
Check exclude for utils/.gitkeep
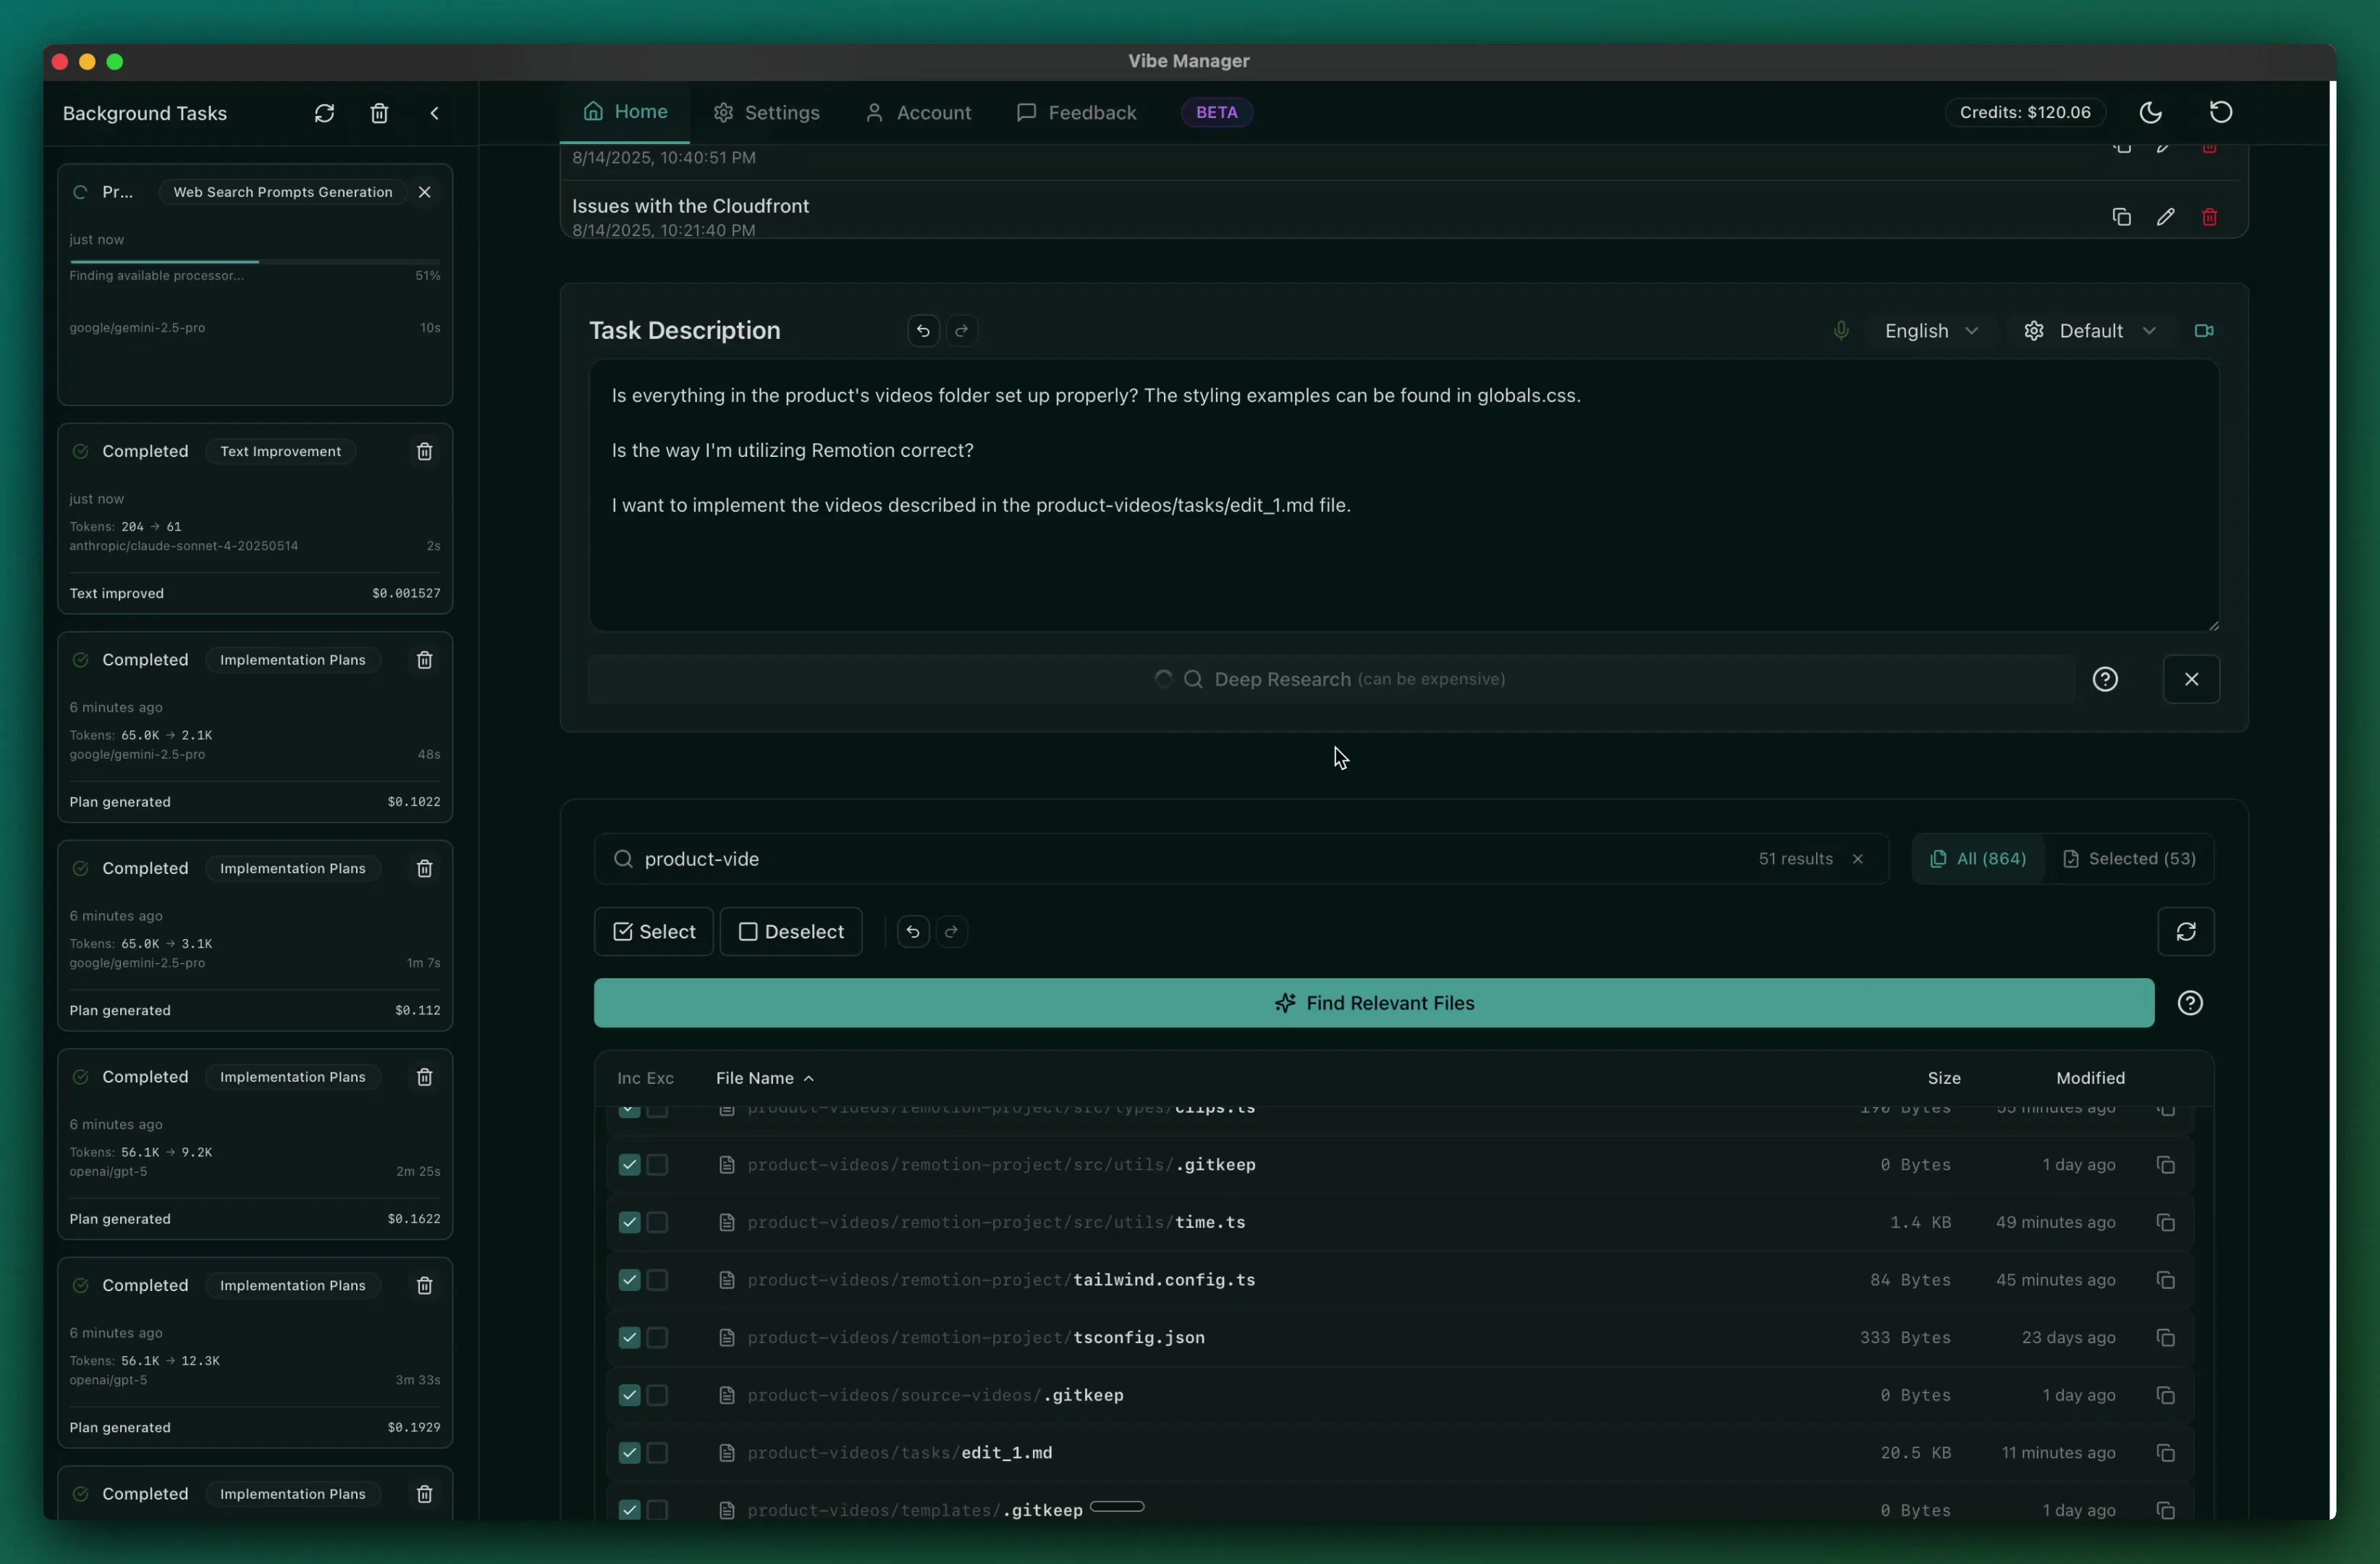coord(657,1165)
